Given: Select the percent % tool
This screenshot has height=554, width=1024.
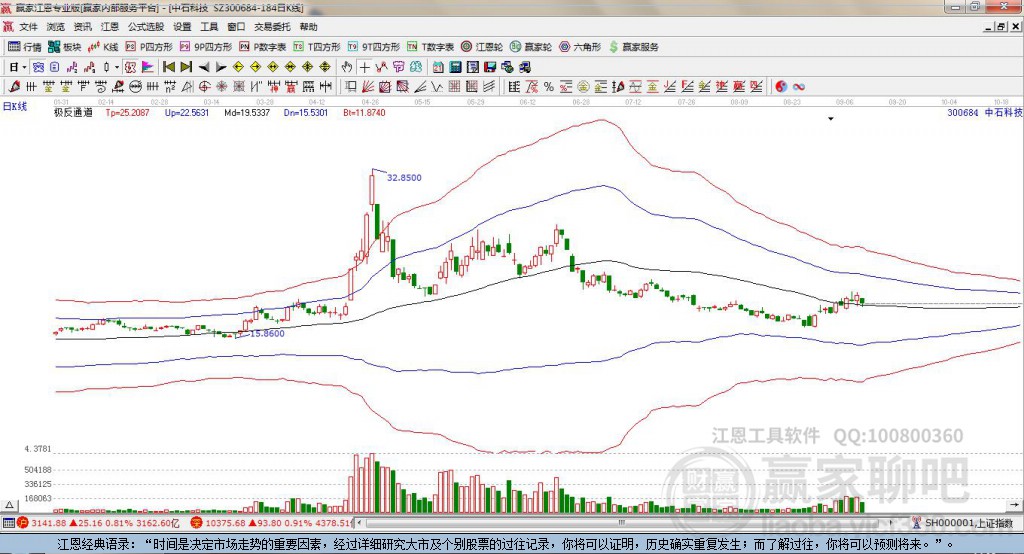Looking at the screenshot, I should pyautogui.click(x=549, y=87).
